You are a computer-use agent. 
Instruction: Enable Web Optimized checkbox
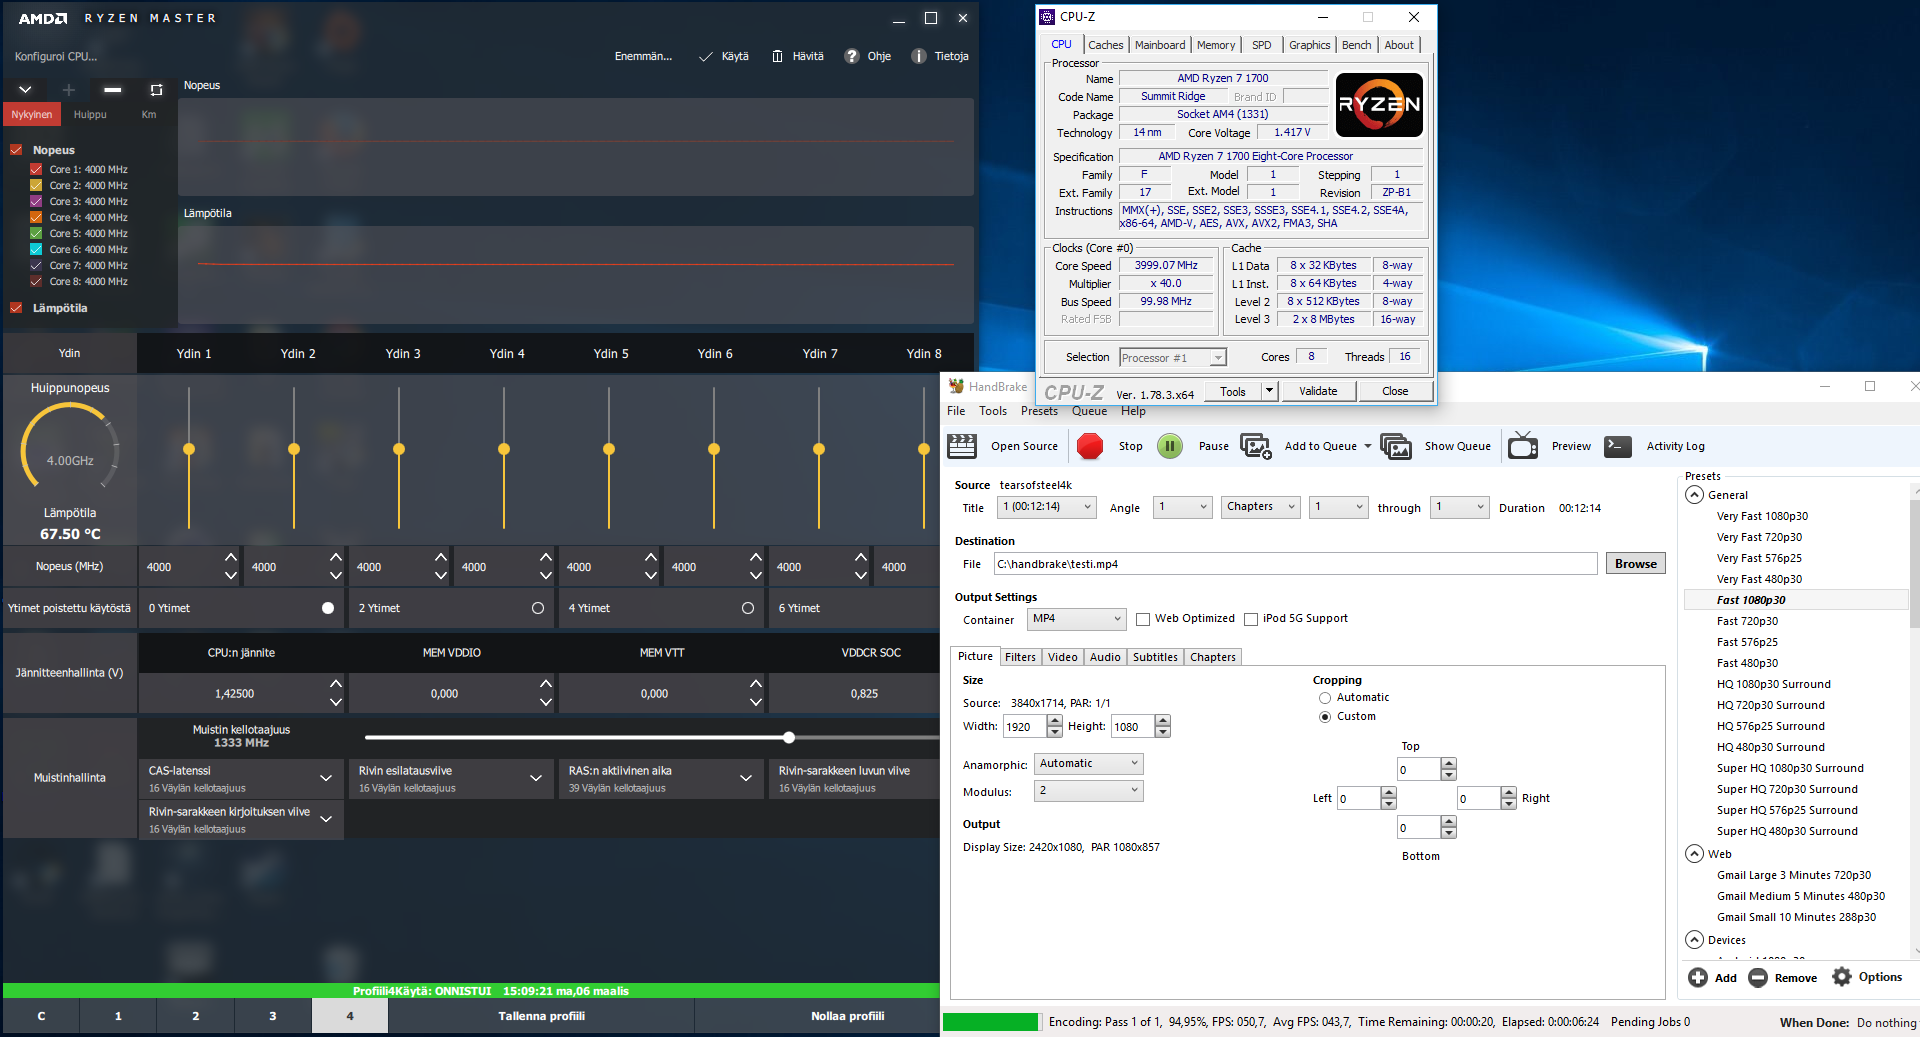point(1143,619)
